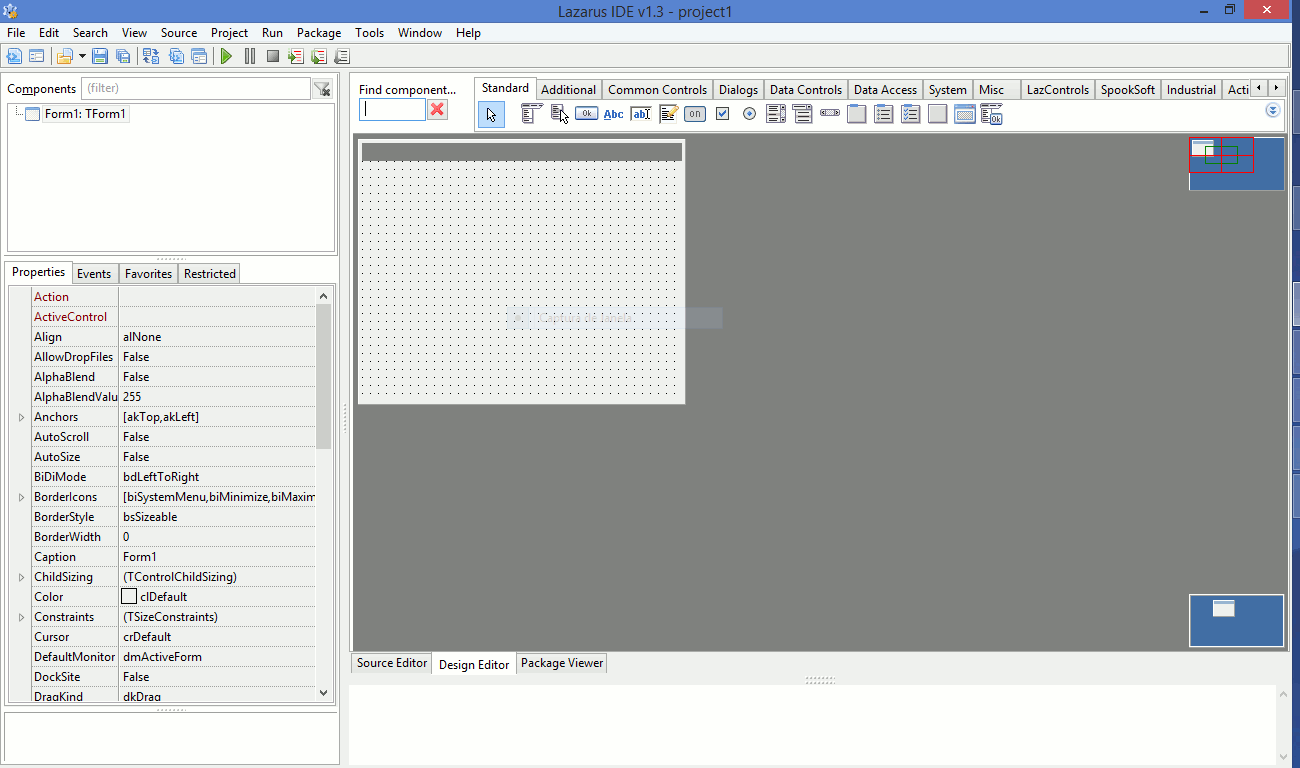Pick the TGroupBox component icon

click(857, 114)
